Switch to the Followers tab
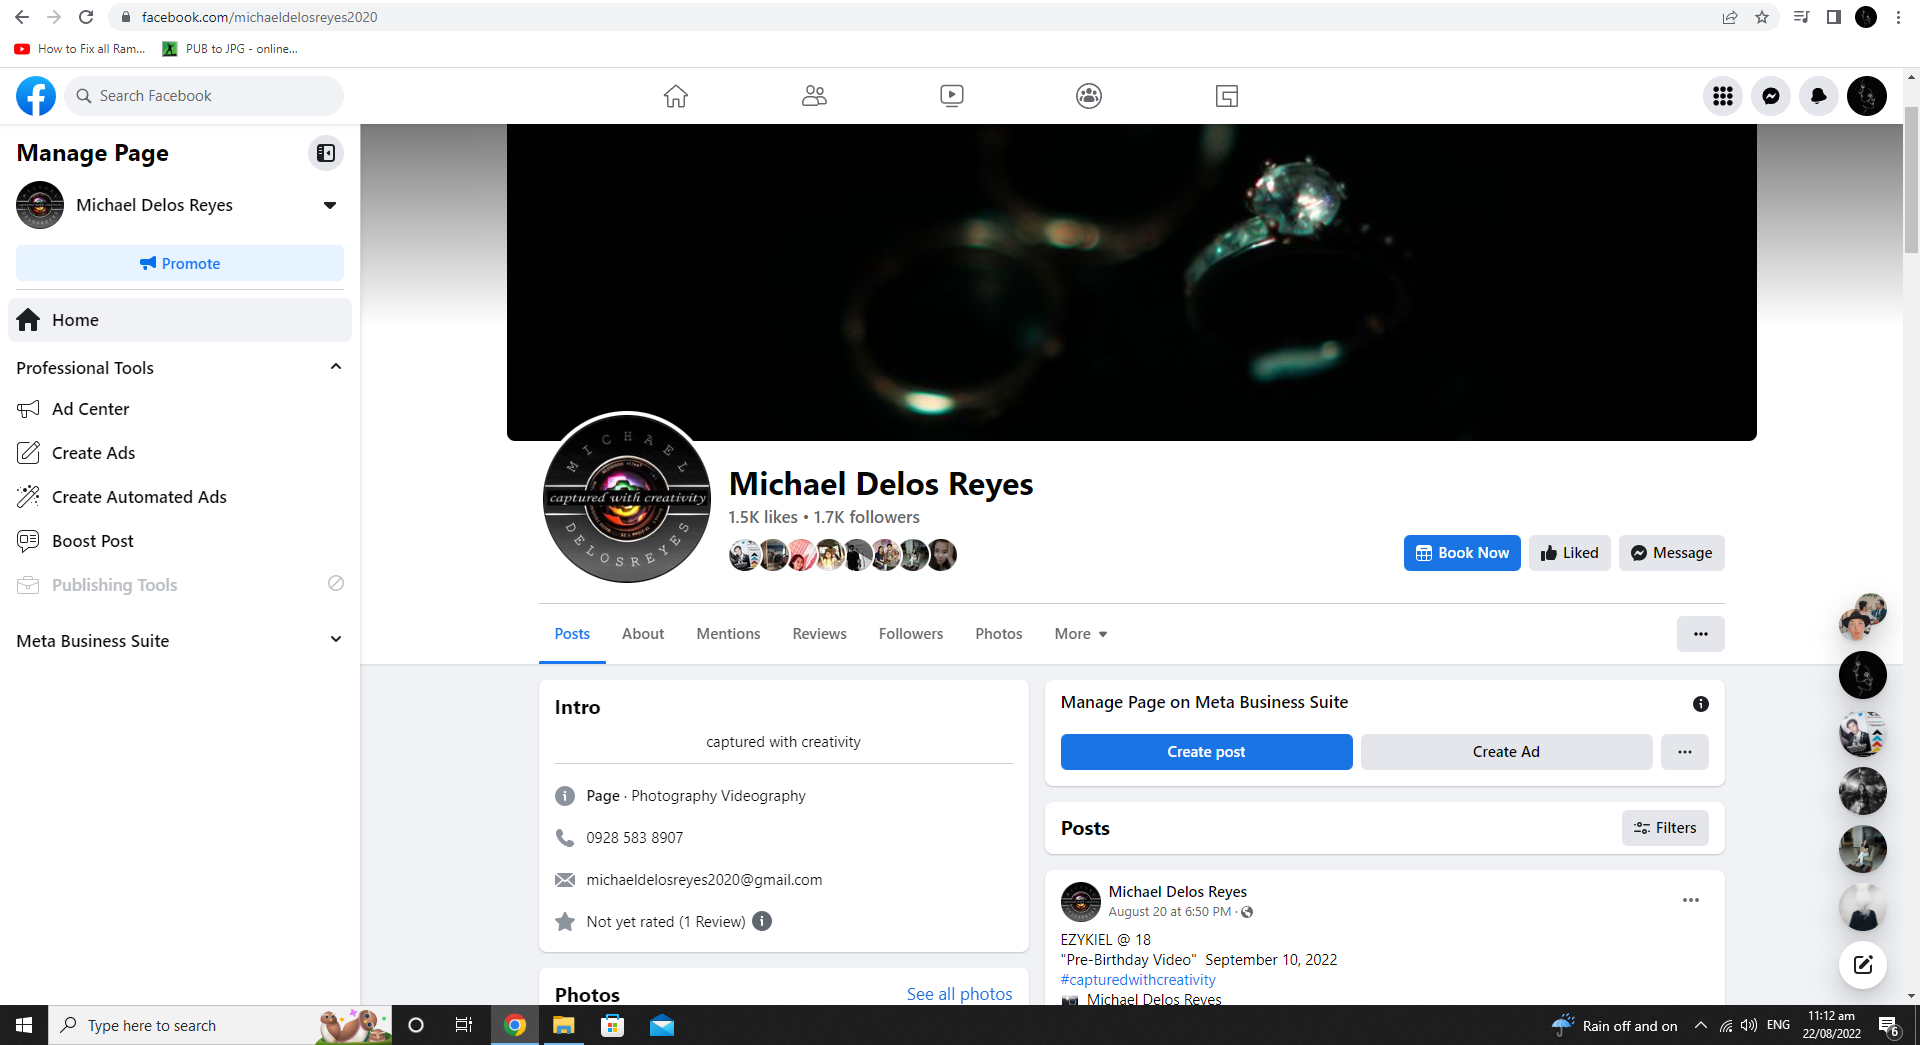 pyautogui.click(x=911, y=634)
